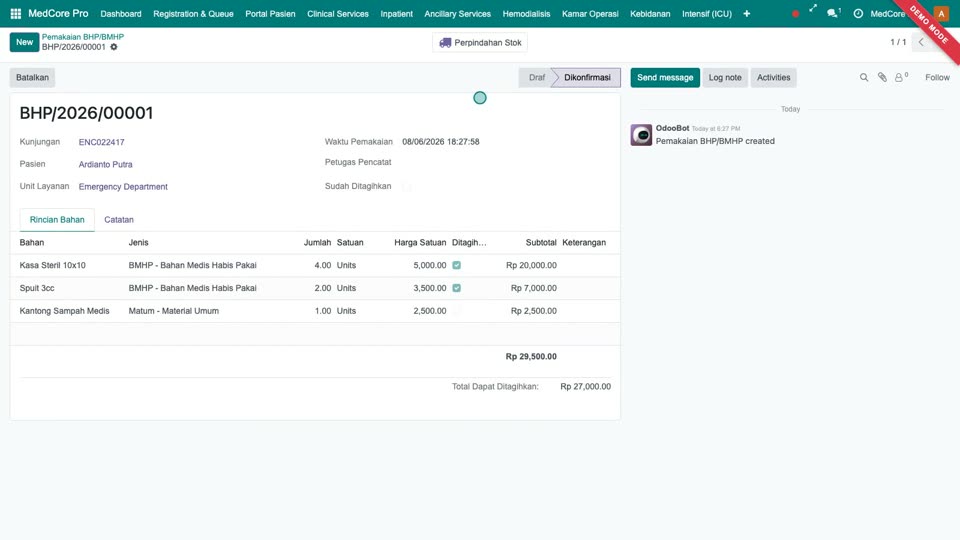Viewport: 960px width, 540px height.
Task: Click Follow in the chatter
Action: point(937,78)
